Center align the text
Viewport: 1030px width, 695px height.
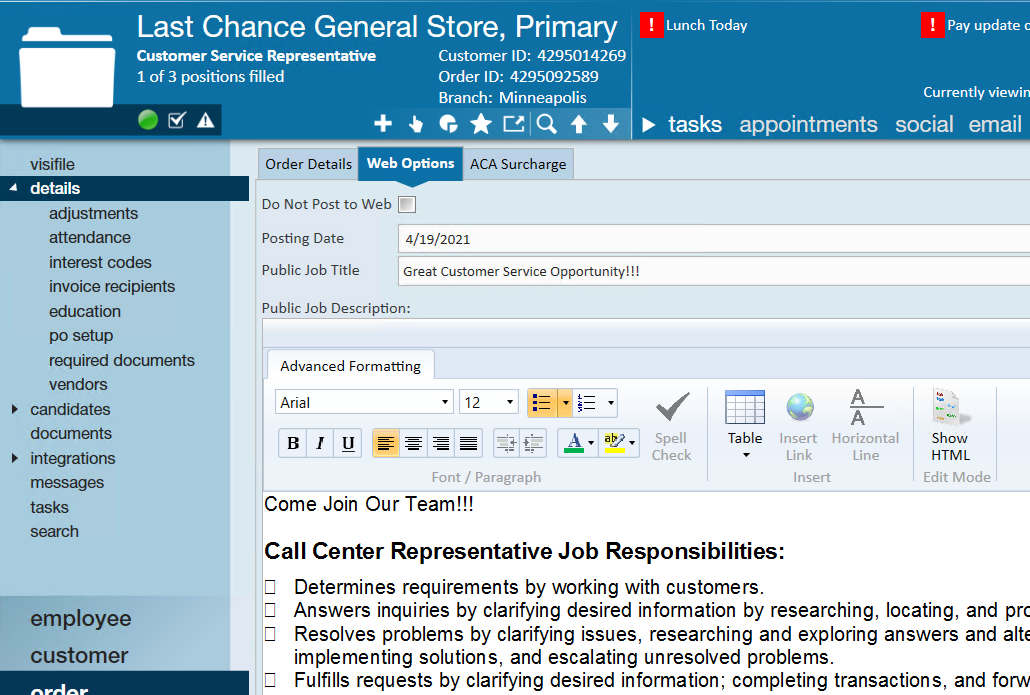413,443
